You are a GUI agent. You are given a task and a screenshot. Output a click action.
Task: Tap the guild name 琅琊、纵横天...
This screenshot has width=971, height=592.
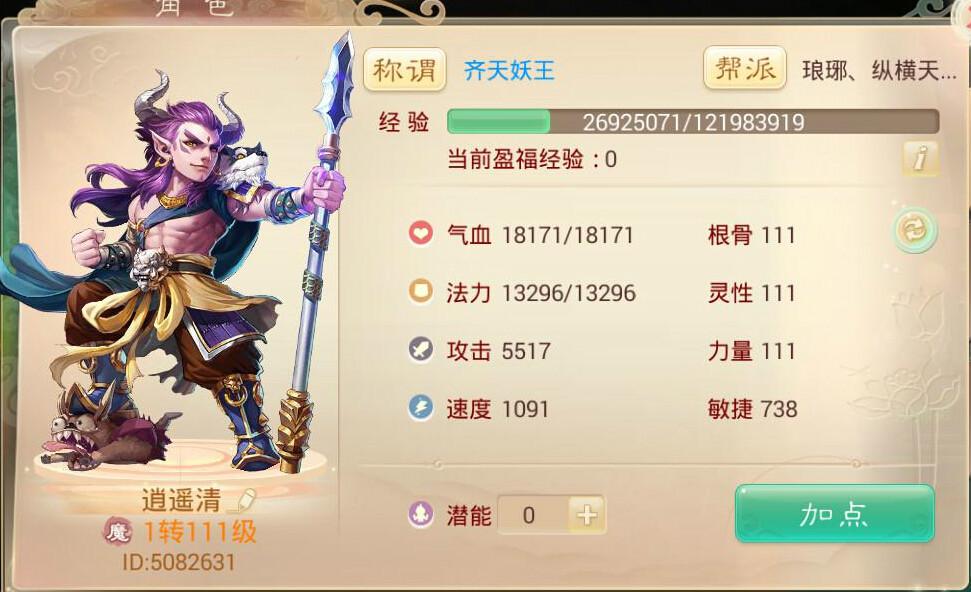[x=879, y=71]
